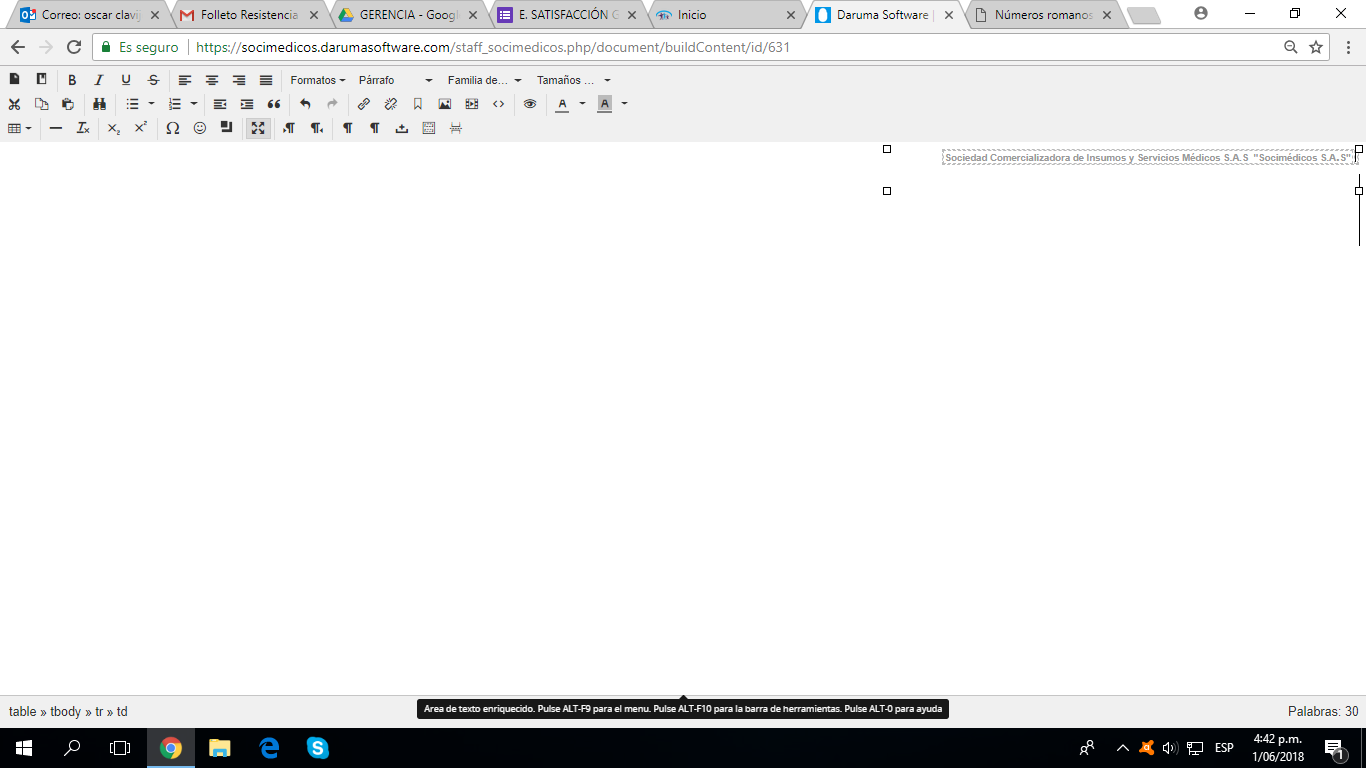Preview document with the eye icon
1366x768 pixels.
point(530,104)
